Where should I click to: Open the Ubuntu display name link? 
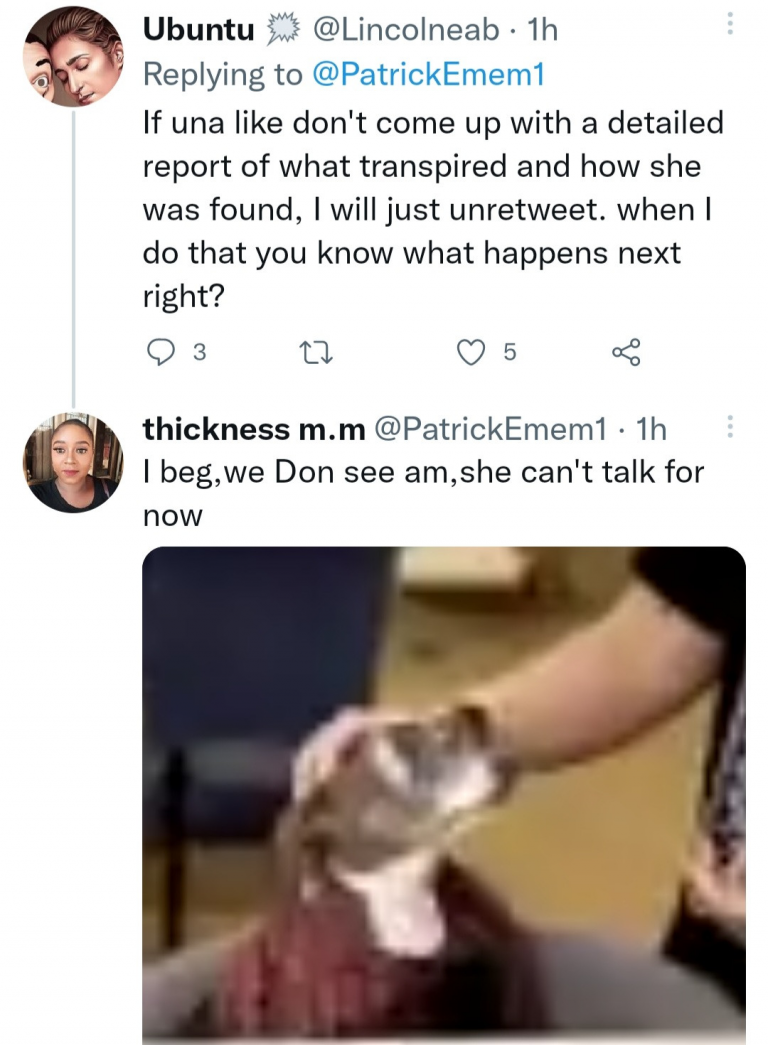click(199, 31)
